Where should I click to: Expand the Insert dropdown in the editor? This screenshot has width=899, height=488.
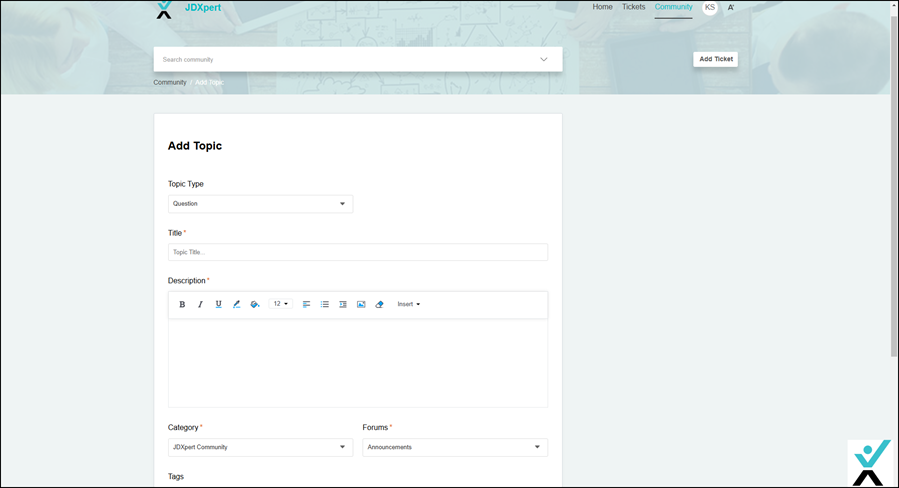tap(408, 304)
